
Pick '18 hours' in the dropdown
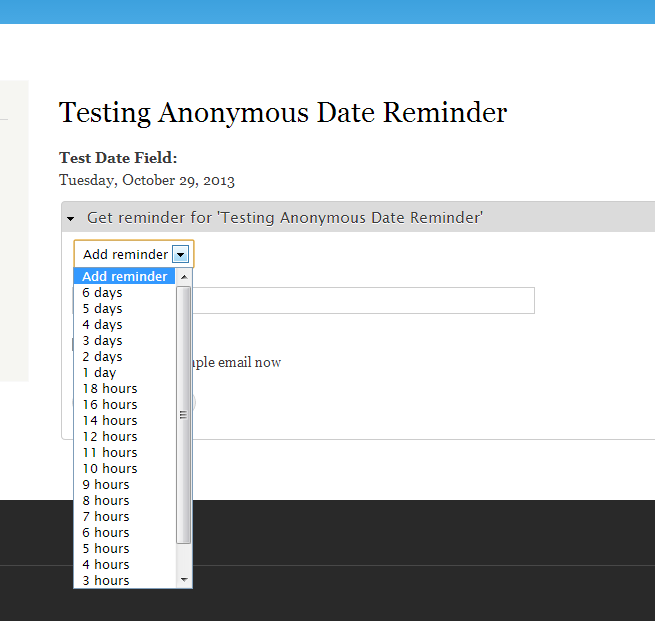pyautogui.click(x=110, y=389)
